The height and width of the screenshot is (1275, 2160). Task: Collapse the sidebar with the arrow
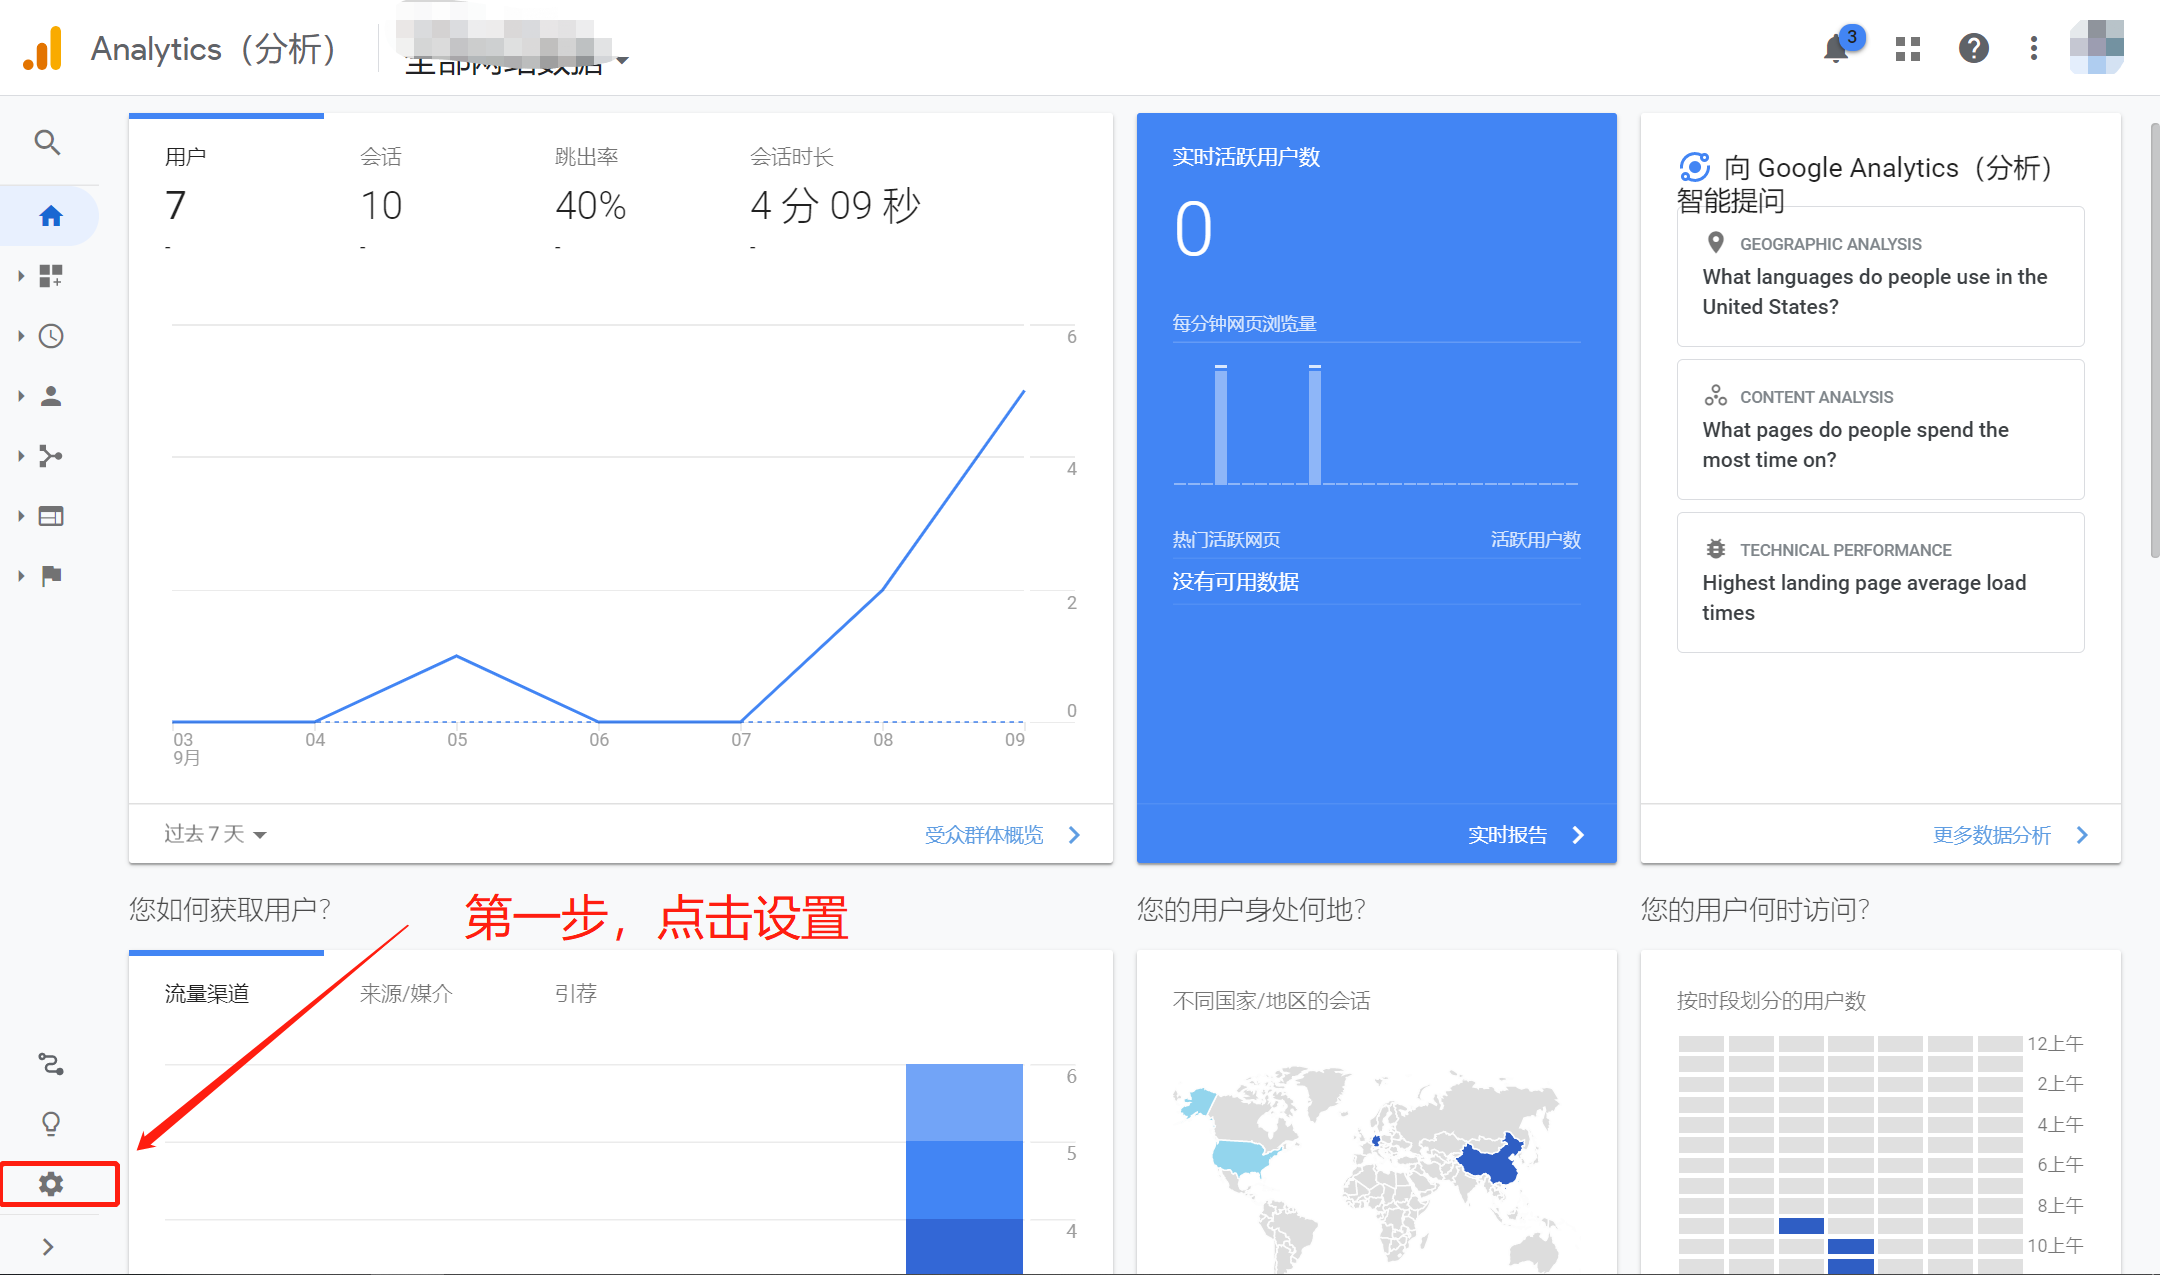click(x=48, y=1246)
